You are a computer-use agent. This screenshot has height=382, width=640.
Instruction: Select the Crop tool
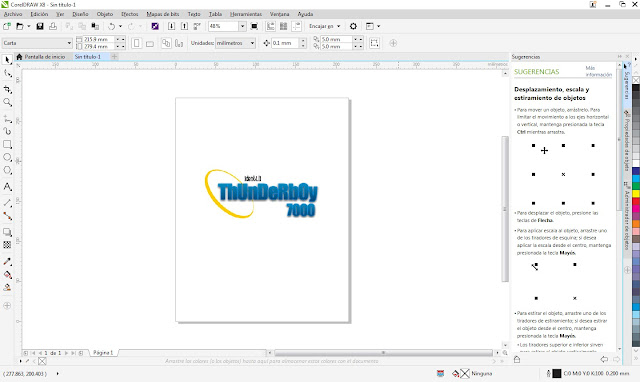(x=7, y=89)
